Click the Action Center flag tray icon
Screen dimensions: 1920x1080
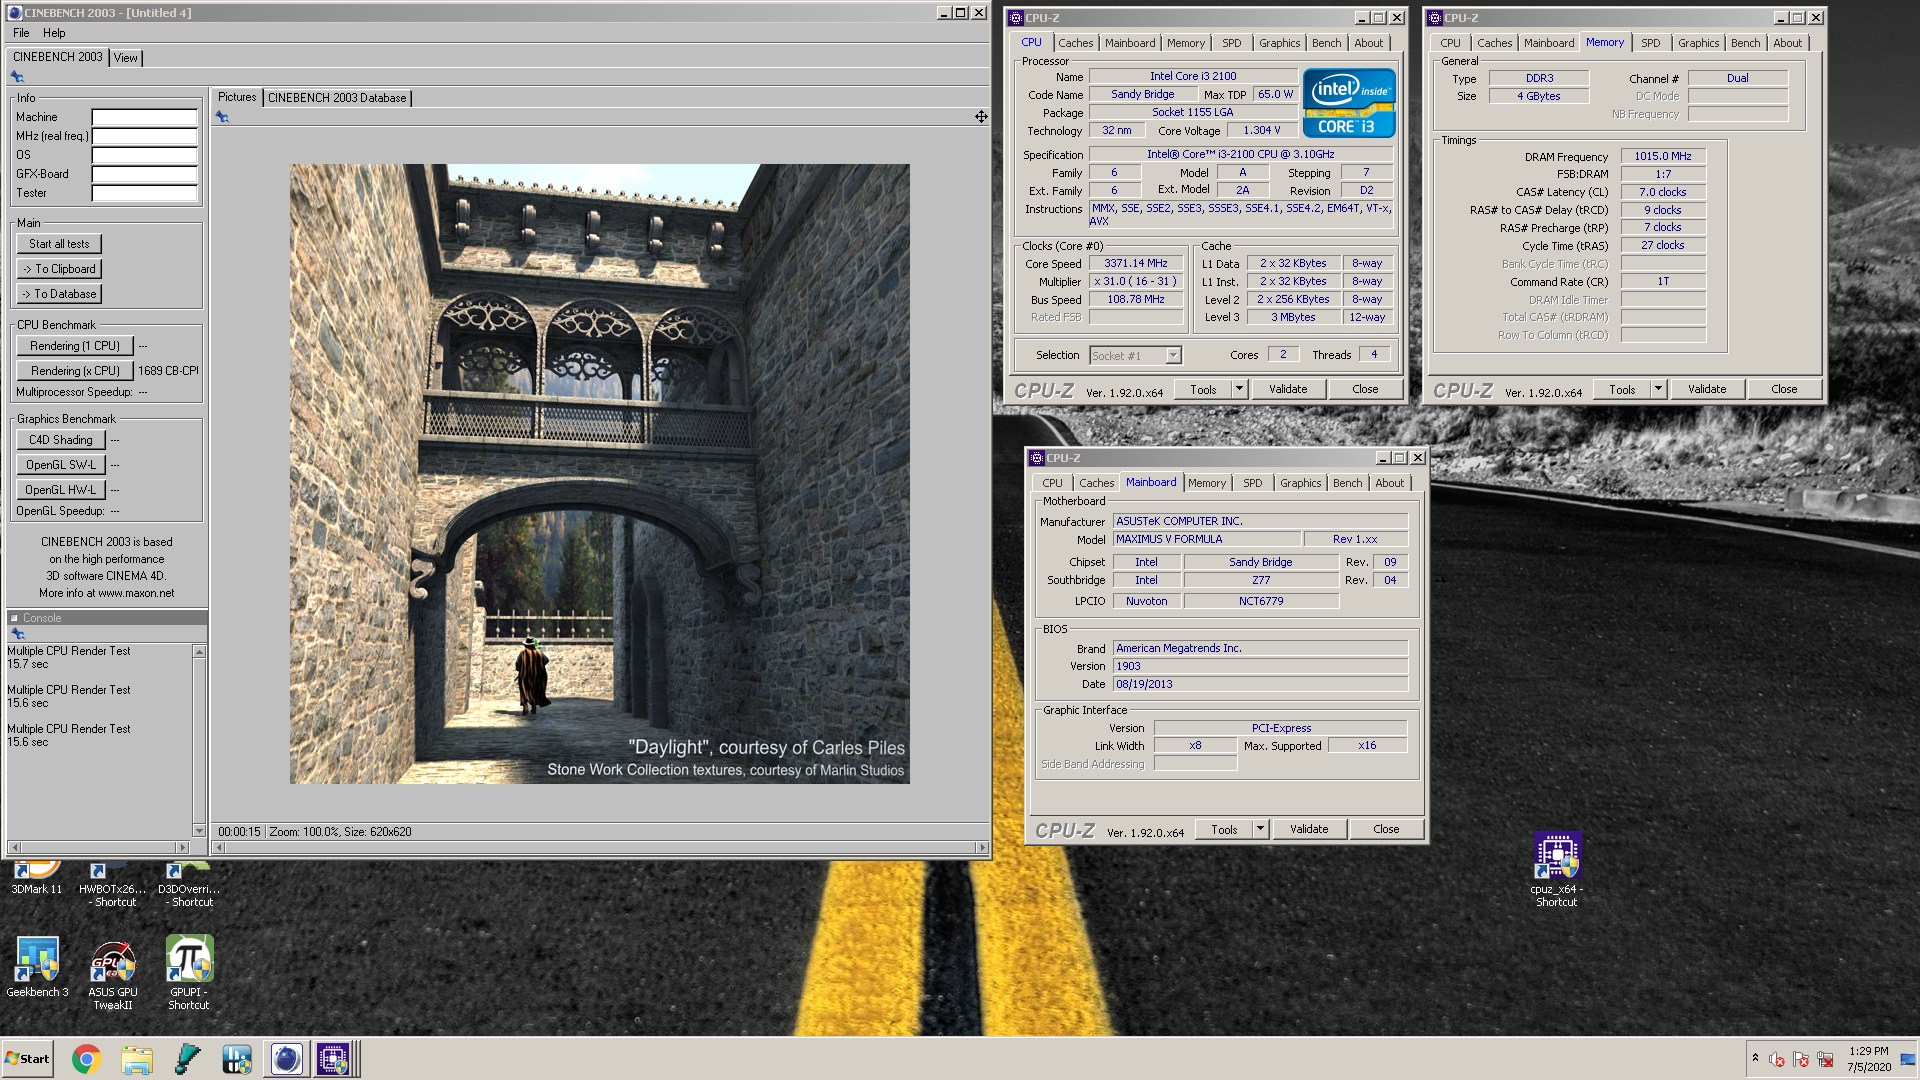(1801, 1060)
